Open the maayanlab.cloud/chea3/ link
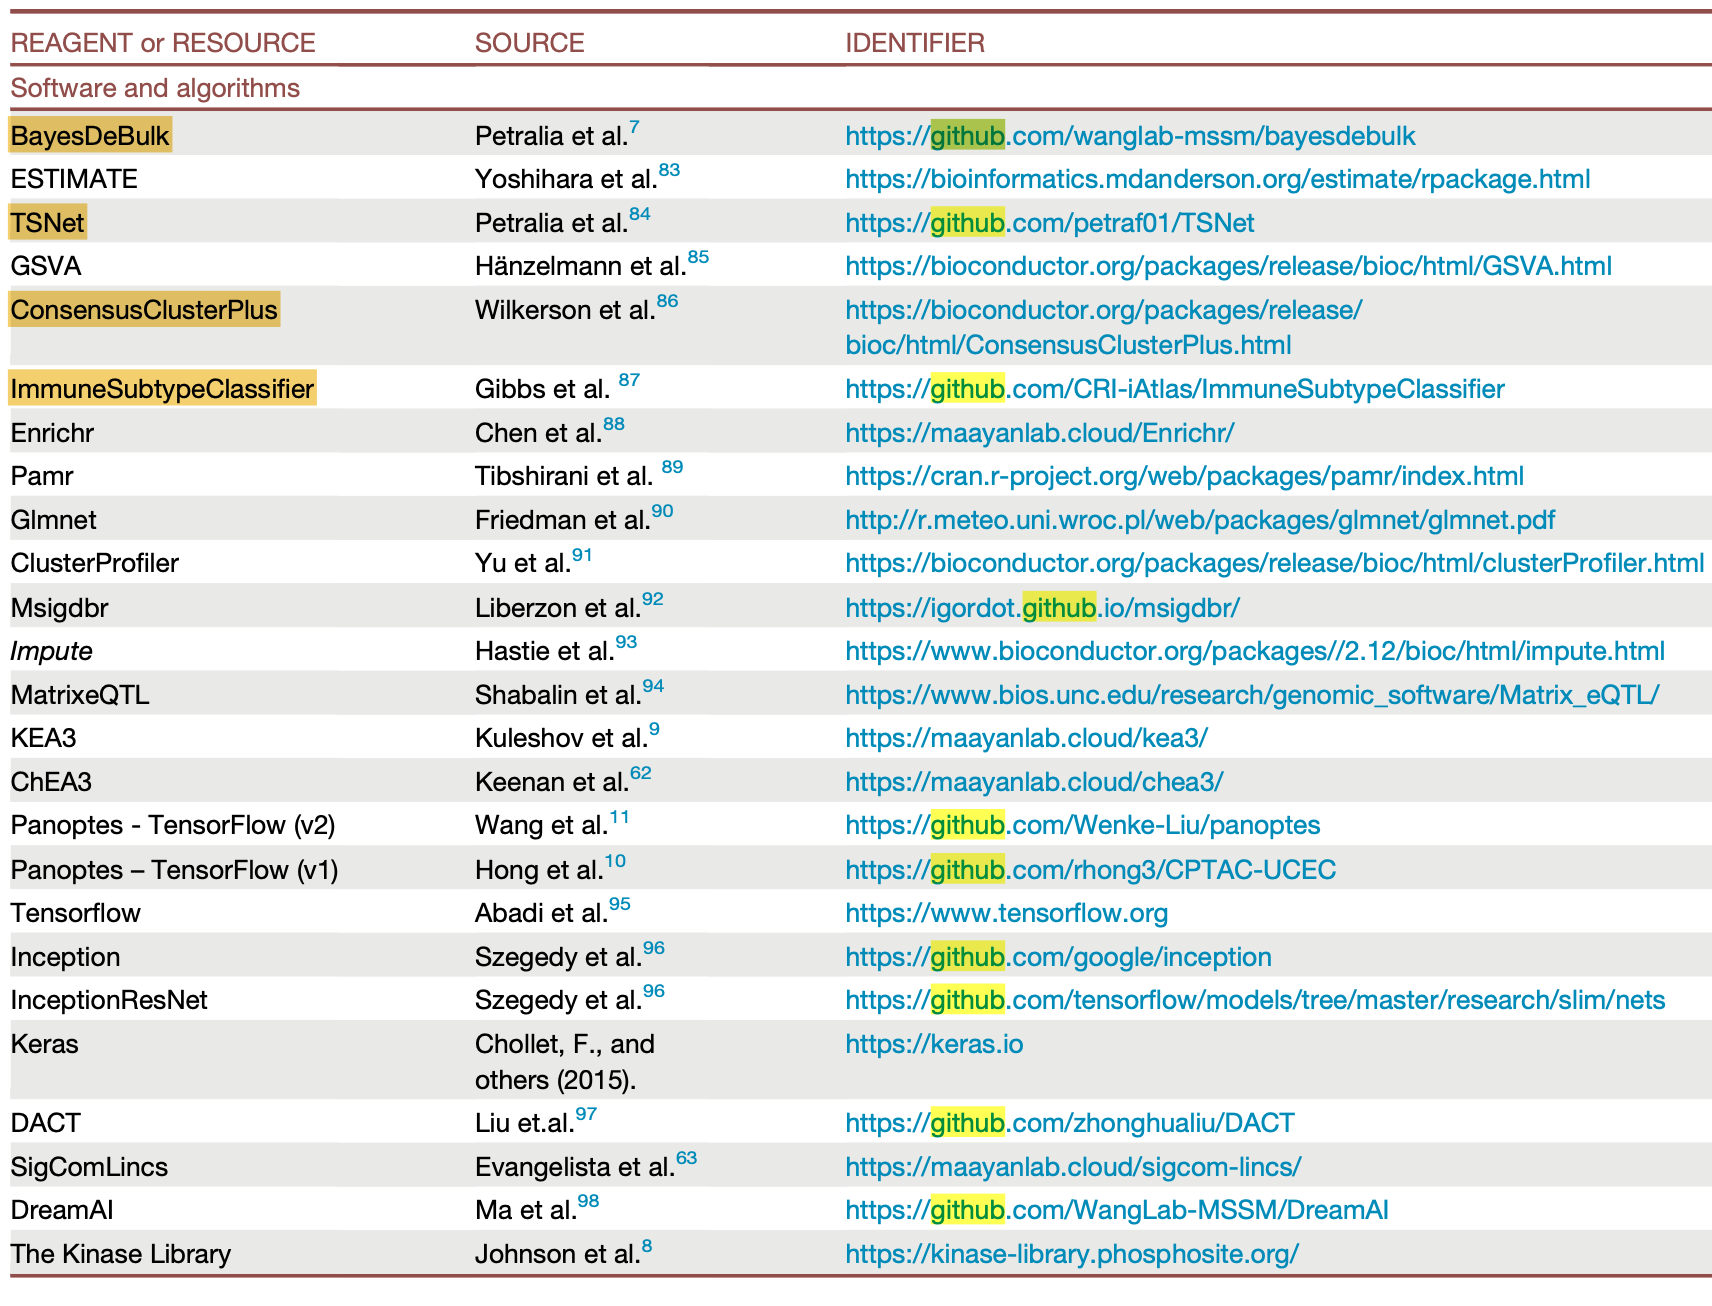Viewport: 1712px width, 1306px height. pos(1034,782)
